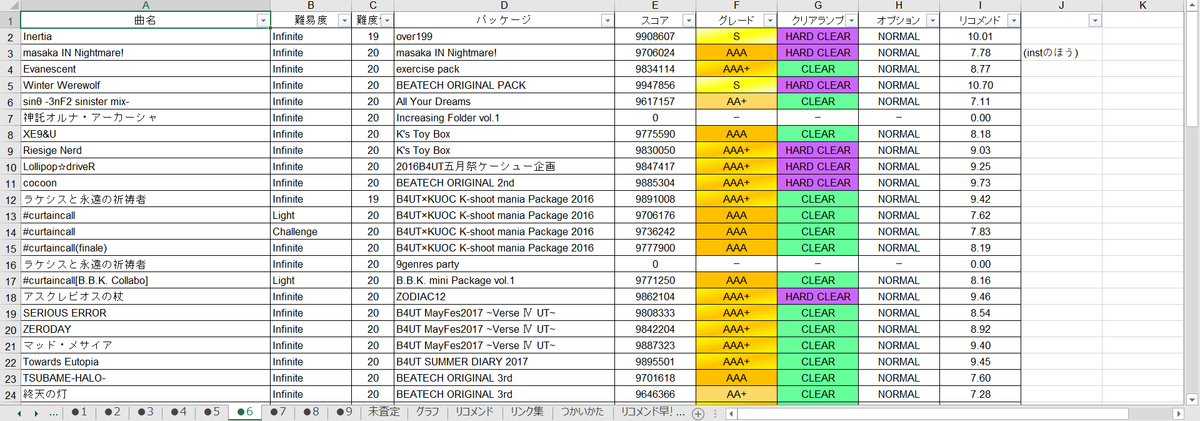Switch to sheet tab ●7
This screenshot has height=421, width=1200.
click(x=278, y=412)
